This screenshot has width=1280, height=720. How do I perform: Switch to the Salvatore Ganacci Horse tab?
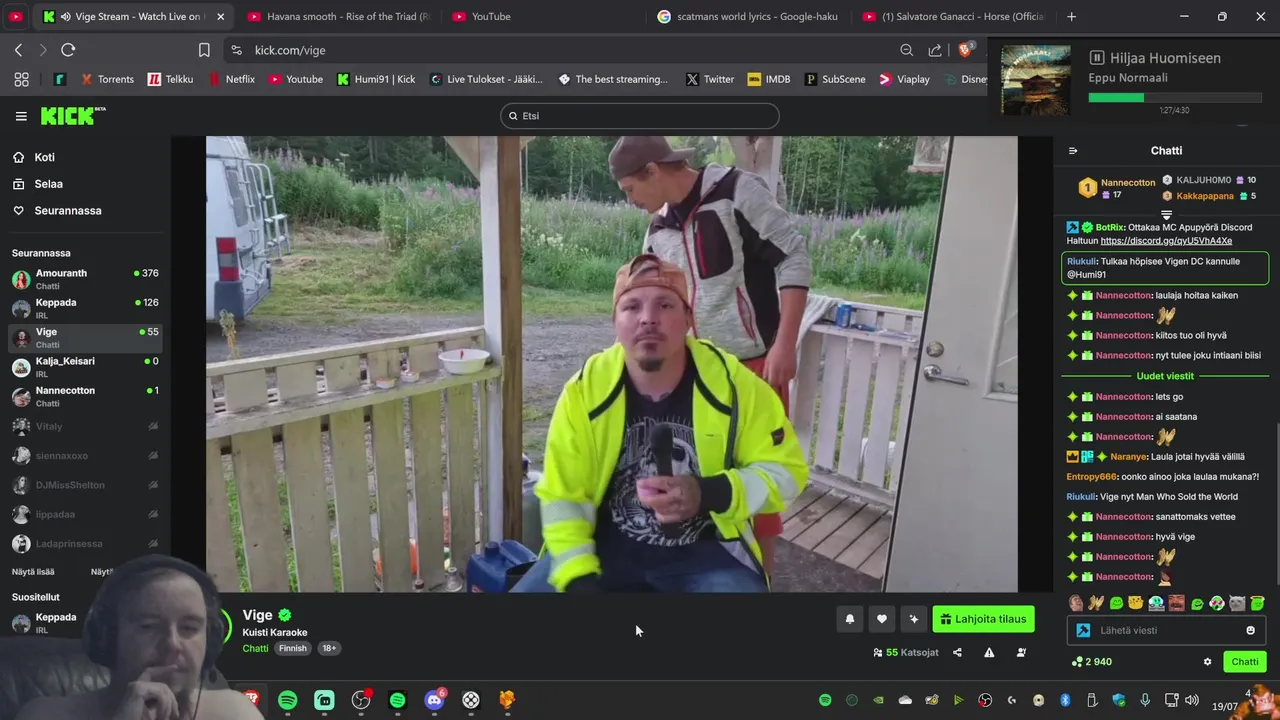952,17
